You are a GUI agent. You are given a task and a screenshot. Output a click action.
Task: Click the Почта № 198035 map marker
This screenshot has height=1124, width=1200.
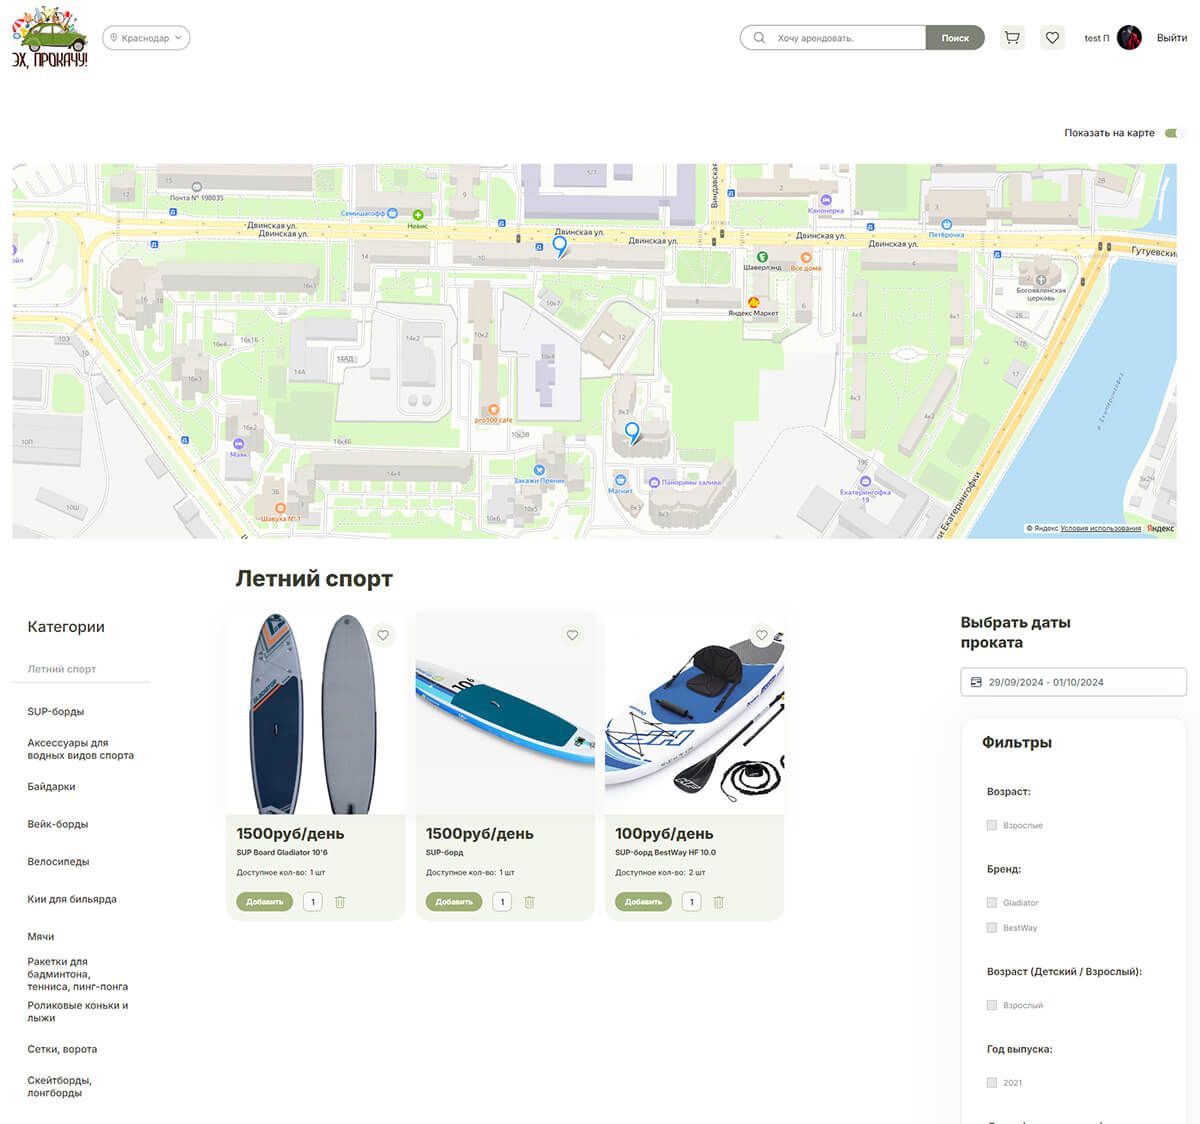(197, 187)
